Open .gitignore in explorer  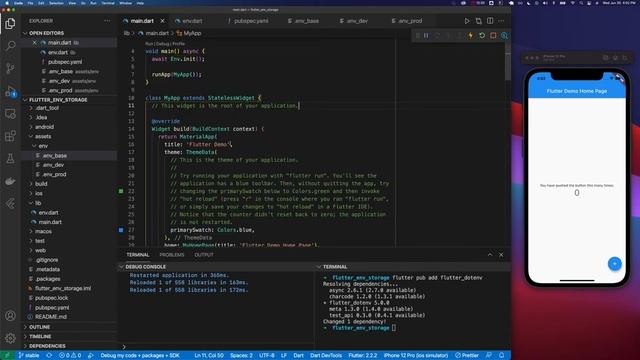pyautogui.click(x=47, y=260)
